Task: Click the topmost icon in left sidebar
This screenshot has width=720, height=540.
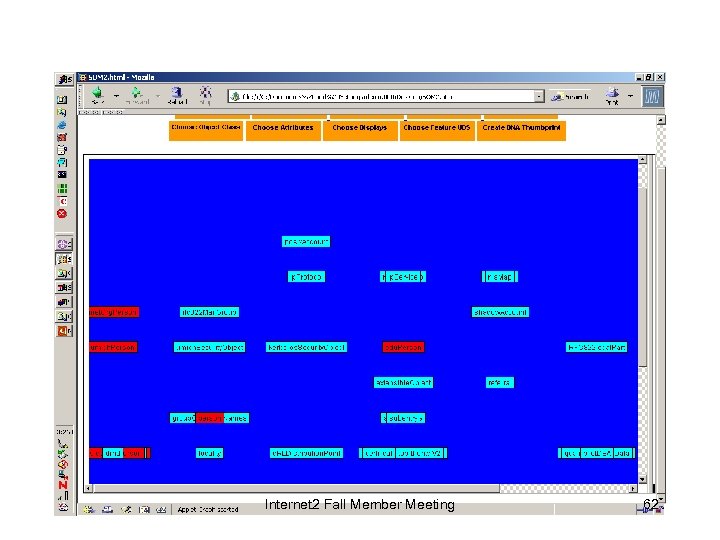Action: [x=64, y=79]
